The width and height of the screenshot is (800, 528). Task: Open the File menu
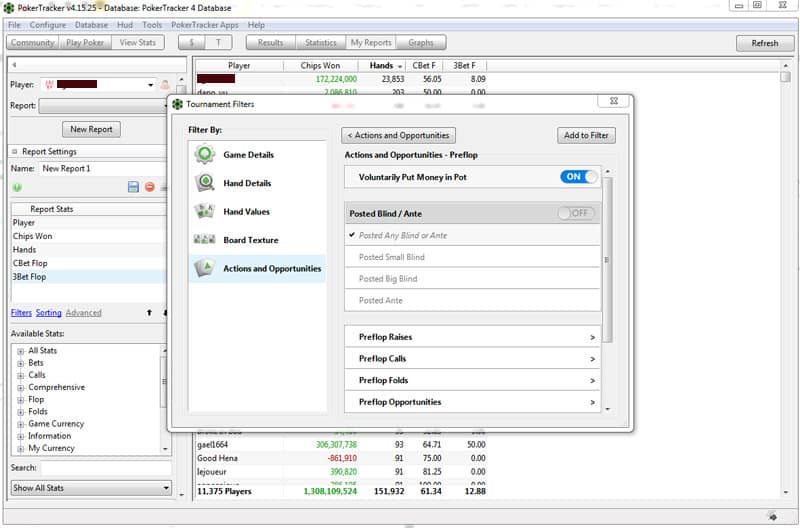(x=14, y=24)
